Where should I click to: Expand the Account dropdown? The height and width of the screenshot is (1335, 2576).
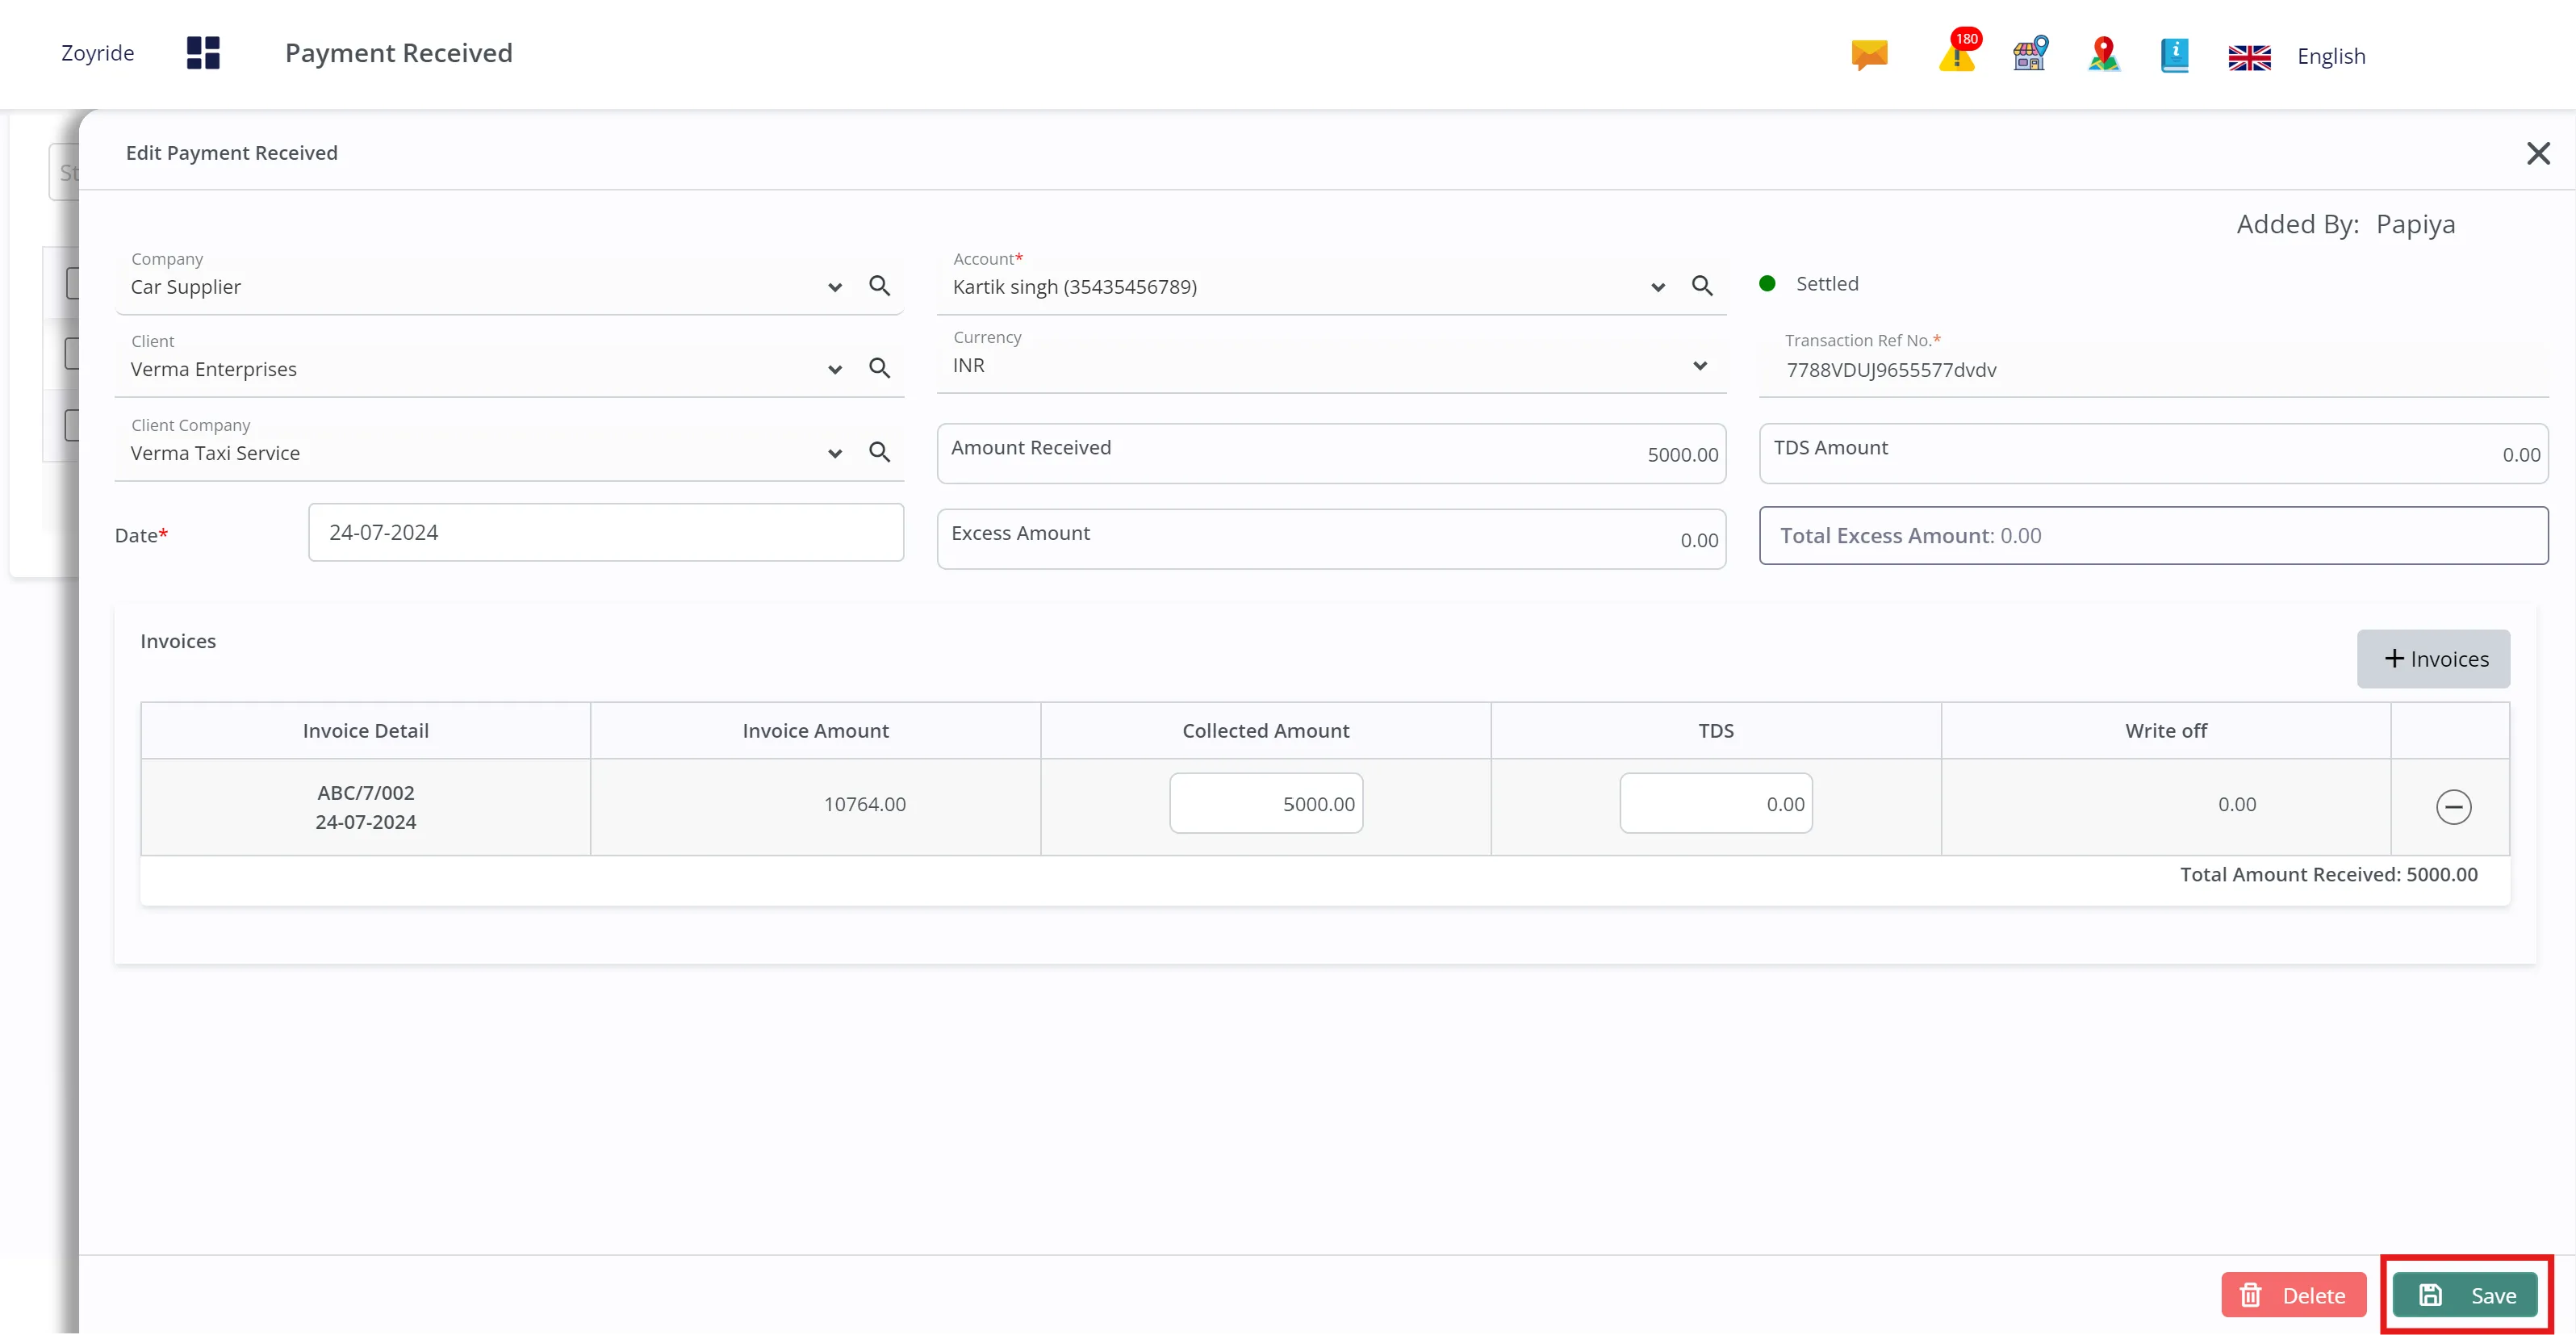(1658, 288)
